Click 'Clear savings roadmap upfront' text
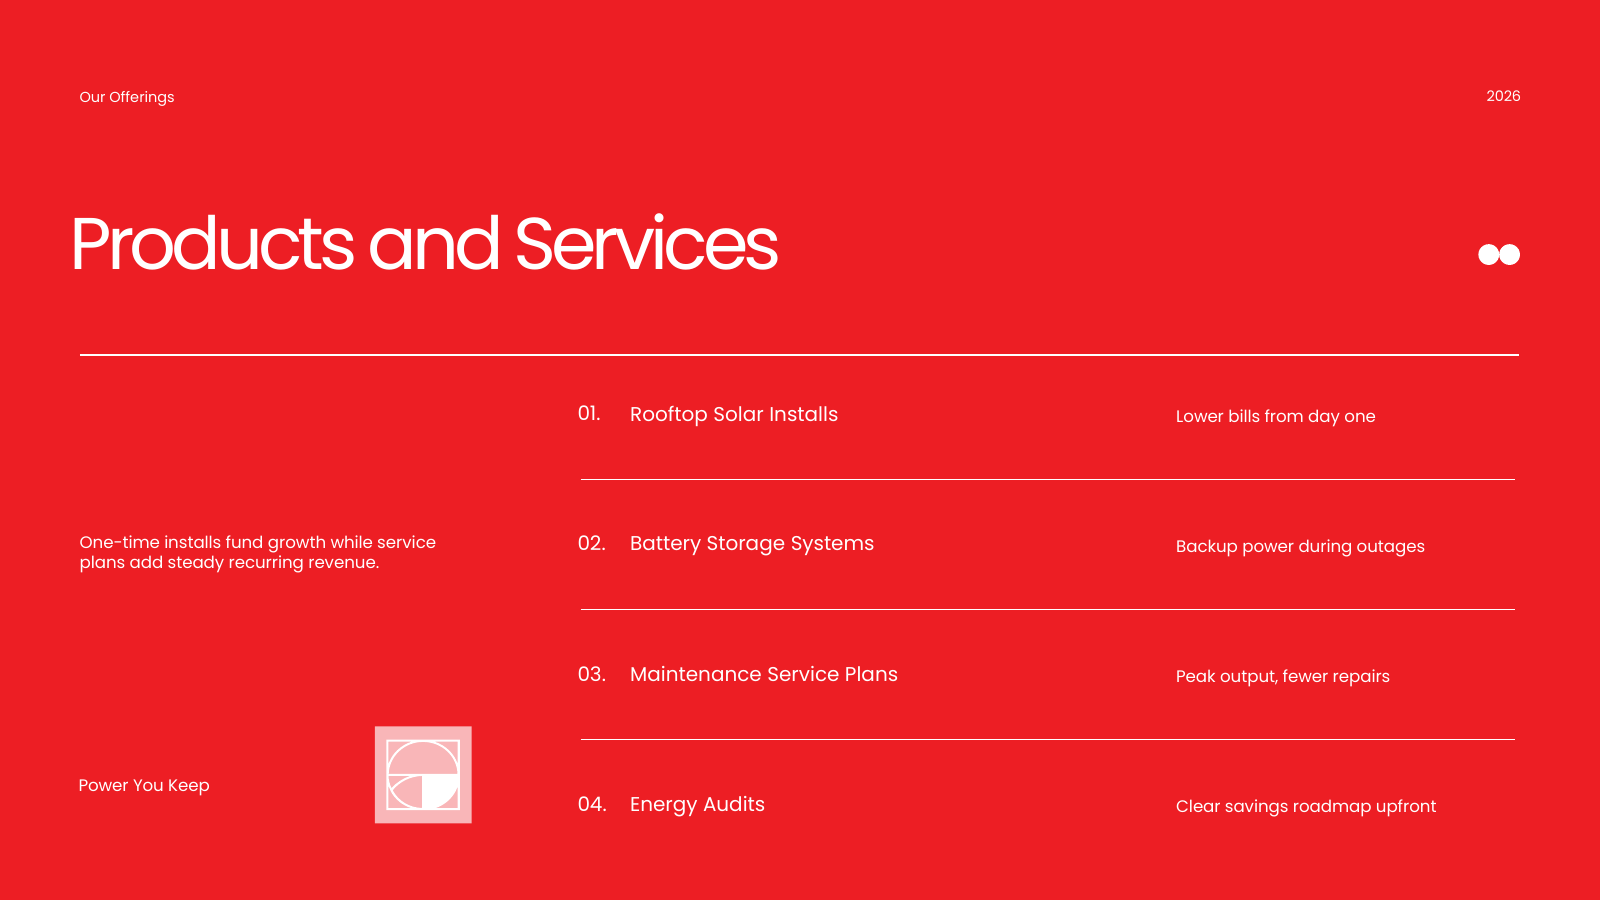Viewport: 1600px width, 900px height. click(x=1306, y=806)
